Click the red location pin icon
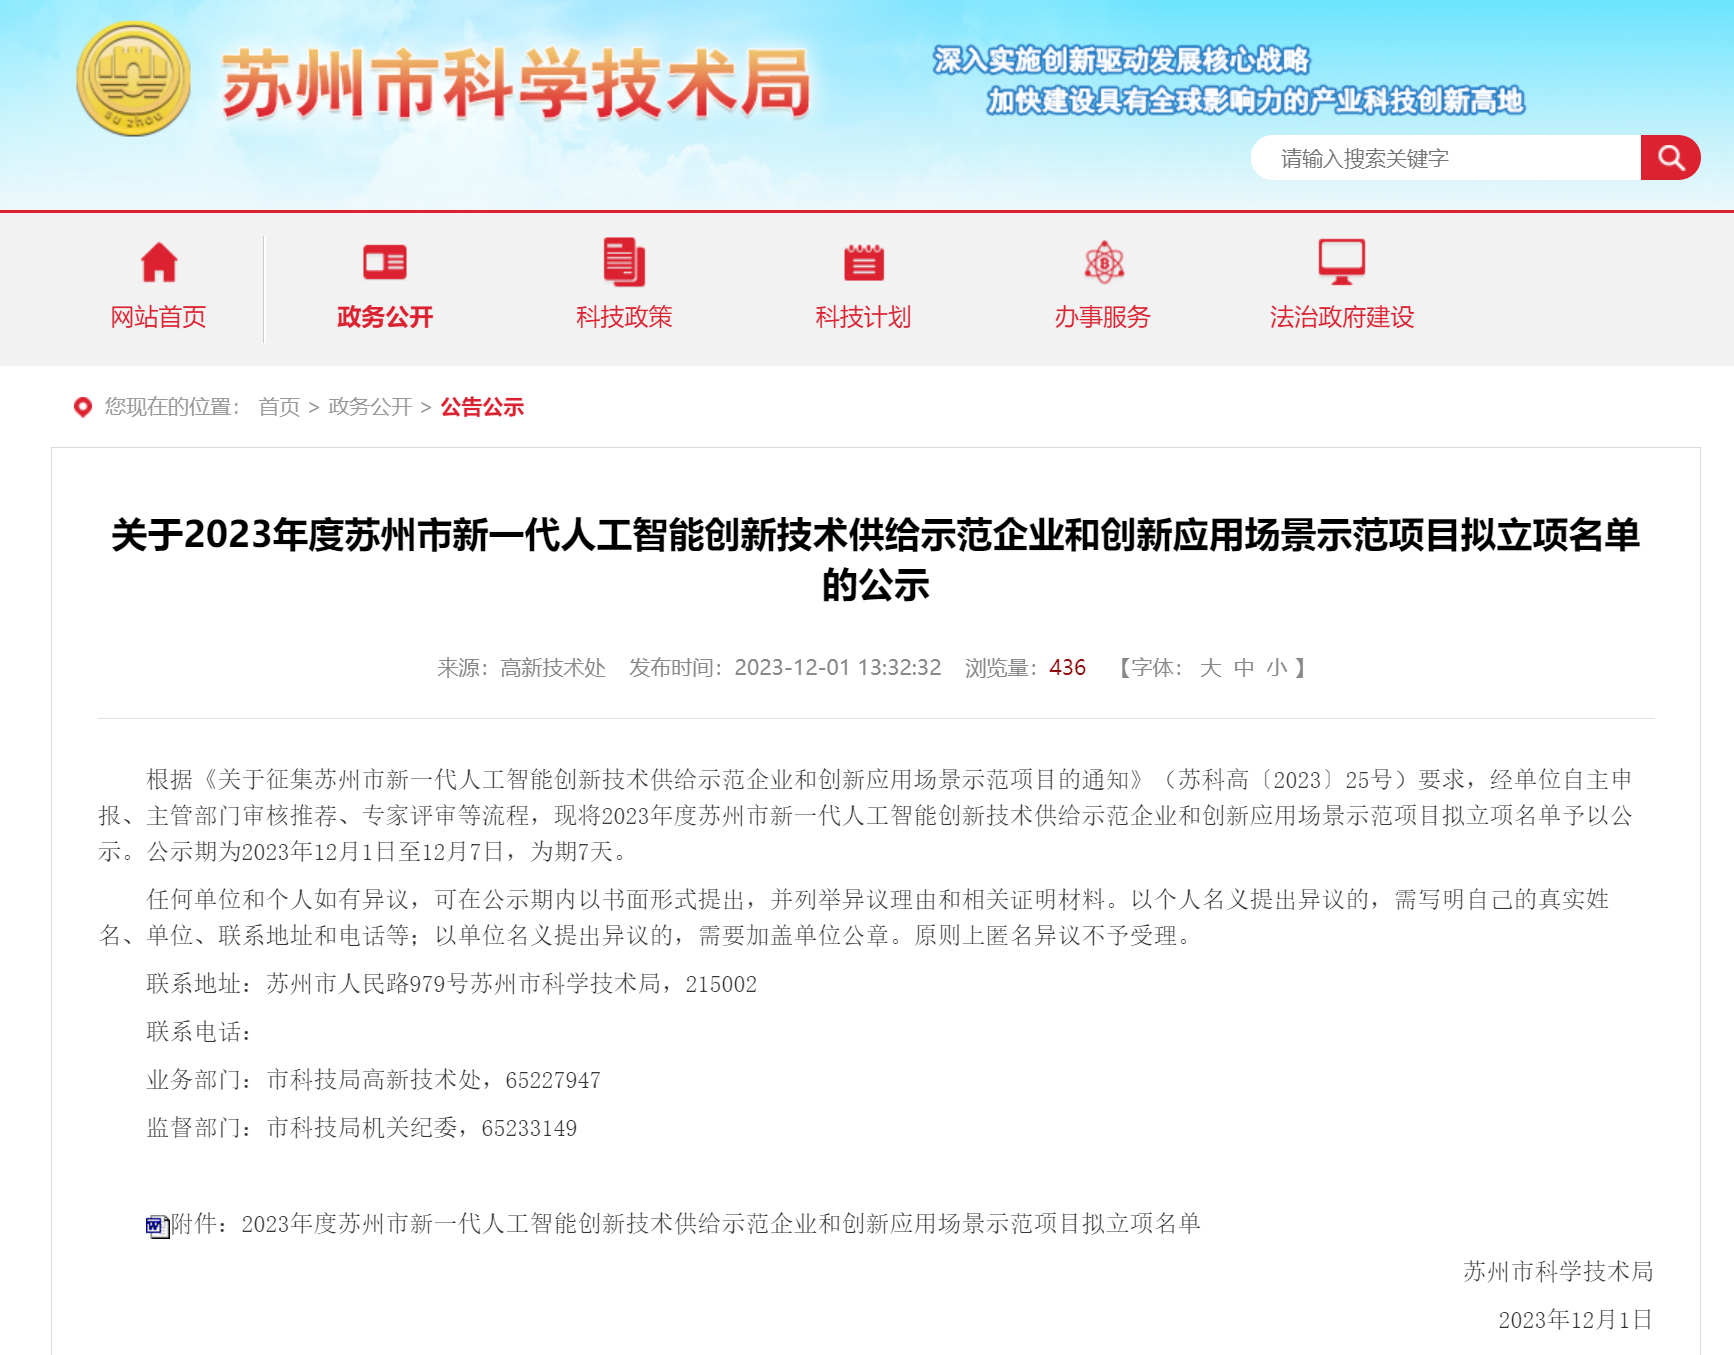1734x1355 pixels. pyautogui.click(x=83, y=407)
